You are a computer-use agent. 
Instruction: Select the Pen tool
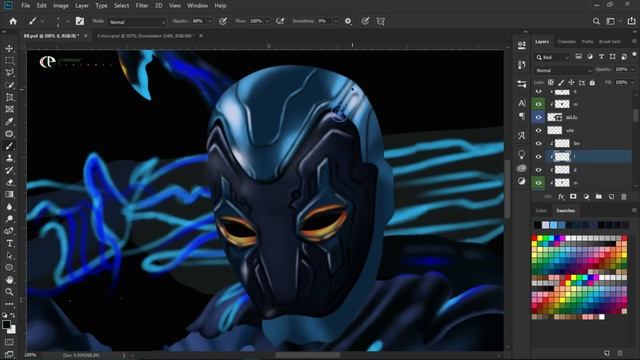pyautogui.click(x=9, y=231)
